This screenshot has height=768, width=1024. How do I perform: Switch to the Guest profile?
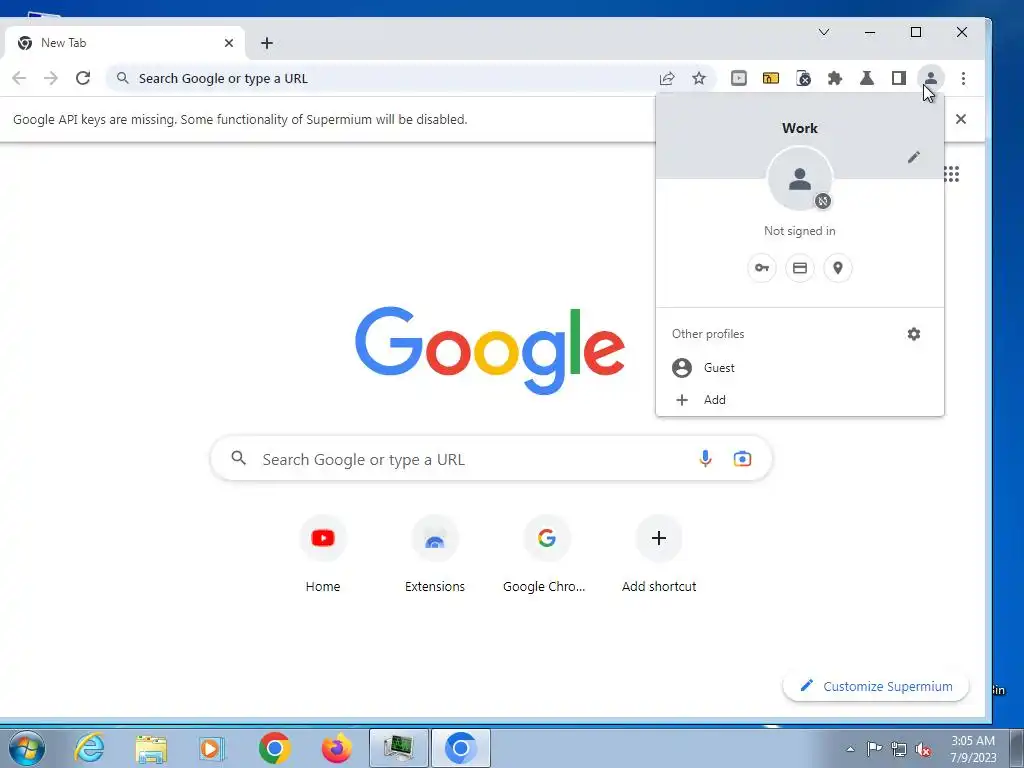tap(799, 368)
